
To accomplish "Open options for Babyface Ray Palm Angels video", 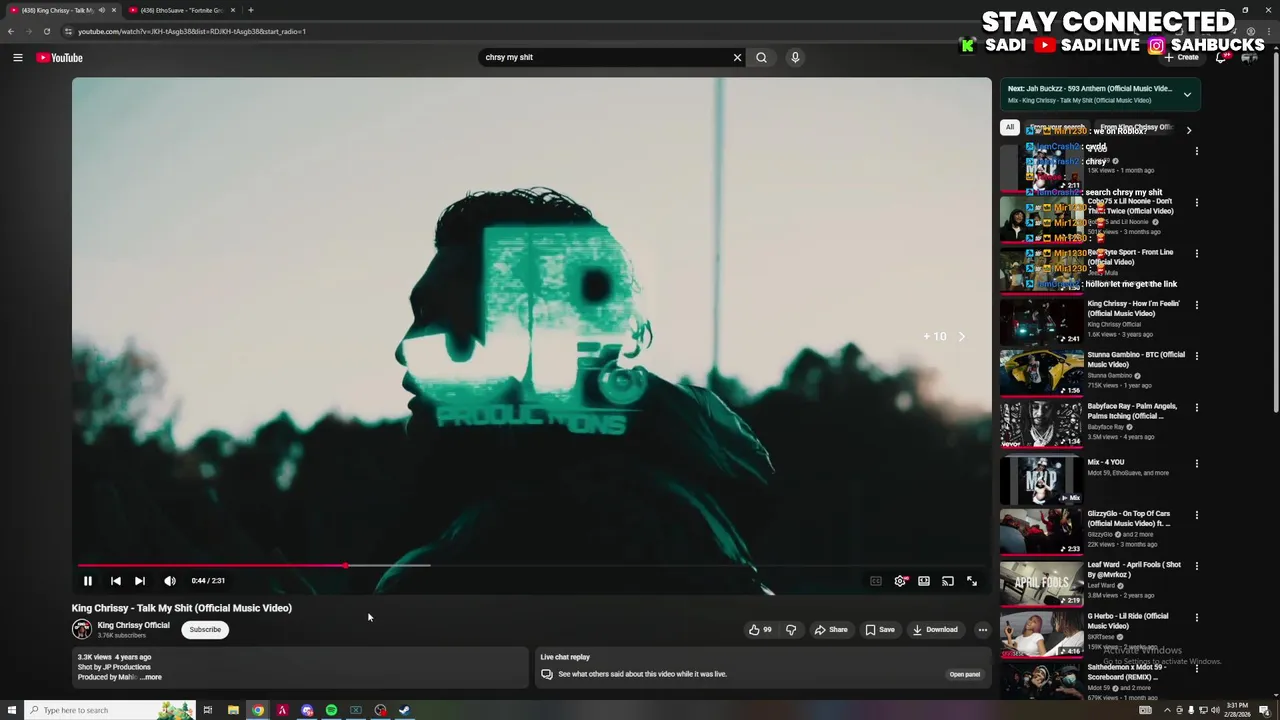I will tap(1197, 408).
